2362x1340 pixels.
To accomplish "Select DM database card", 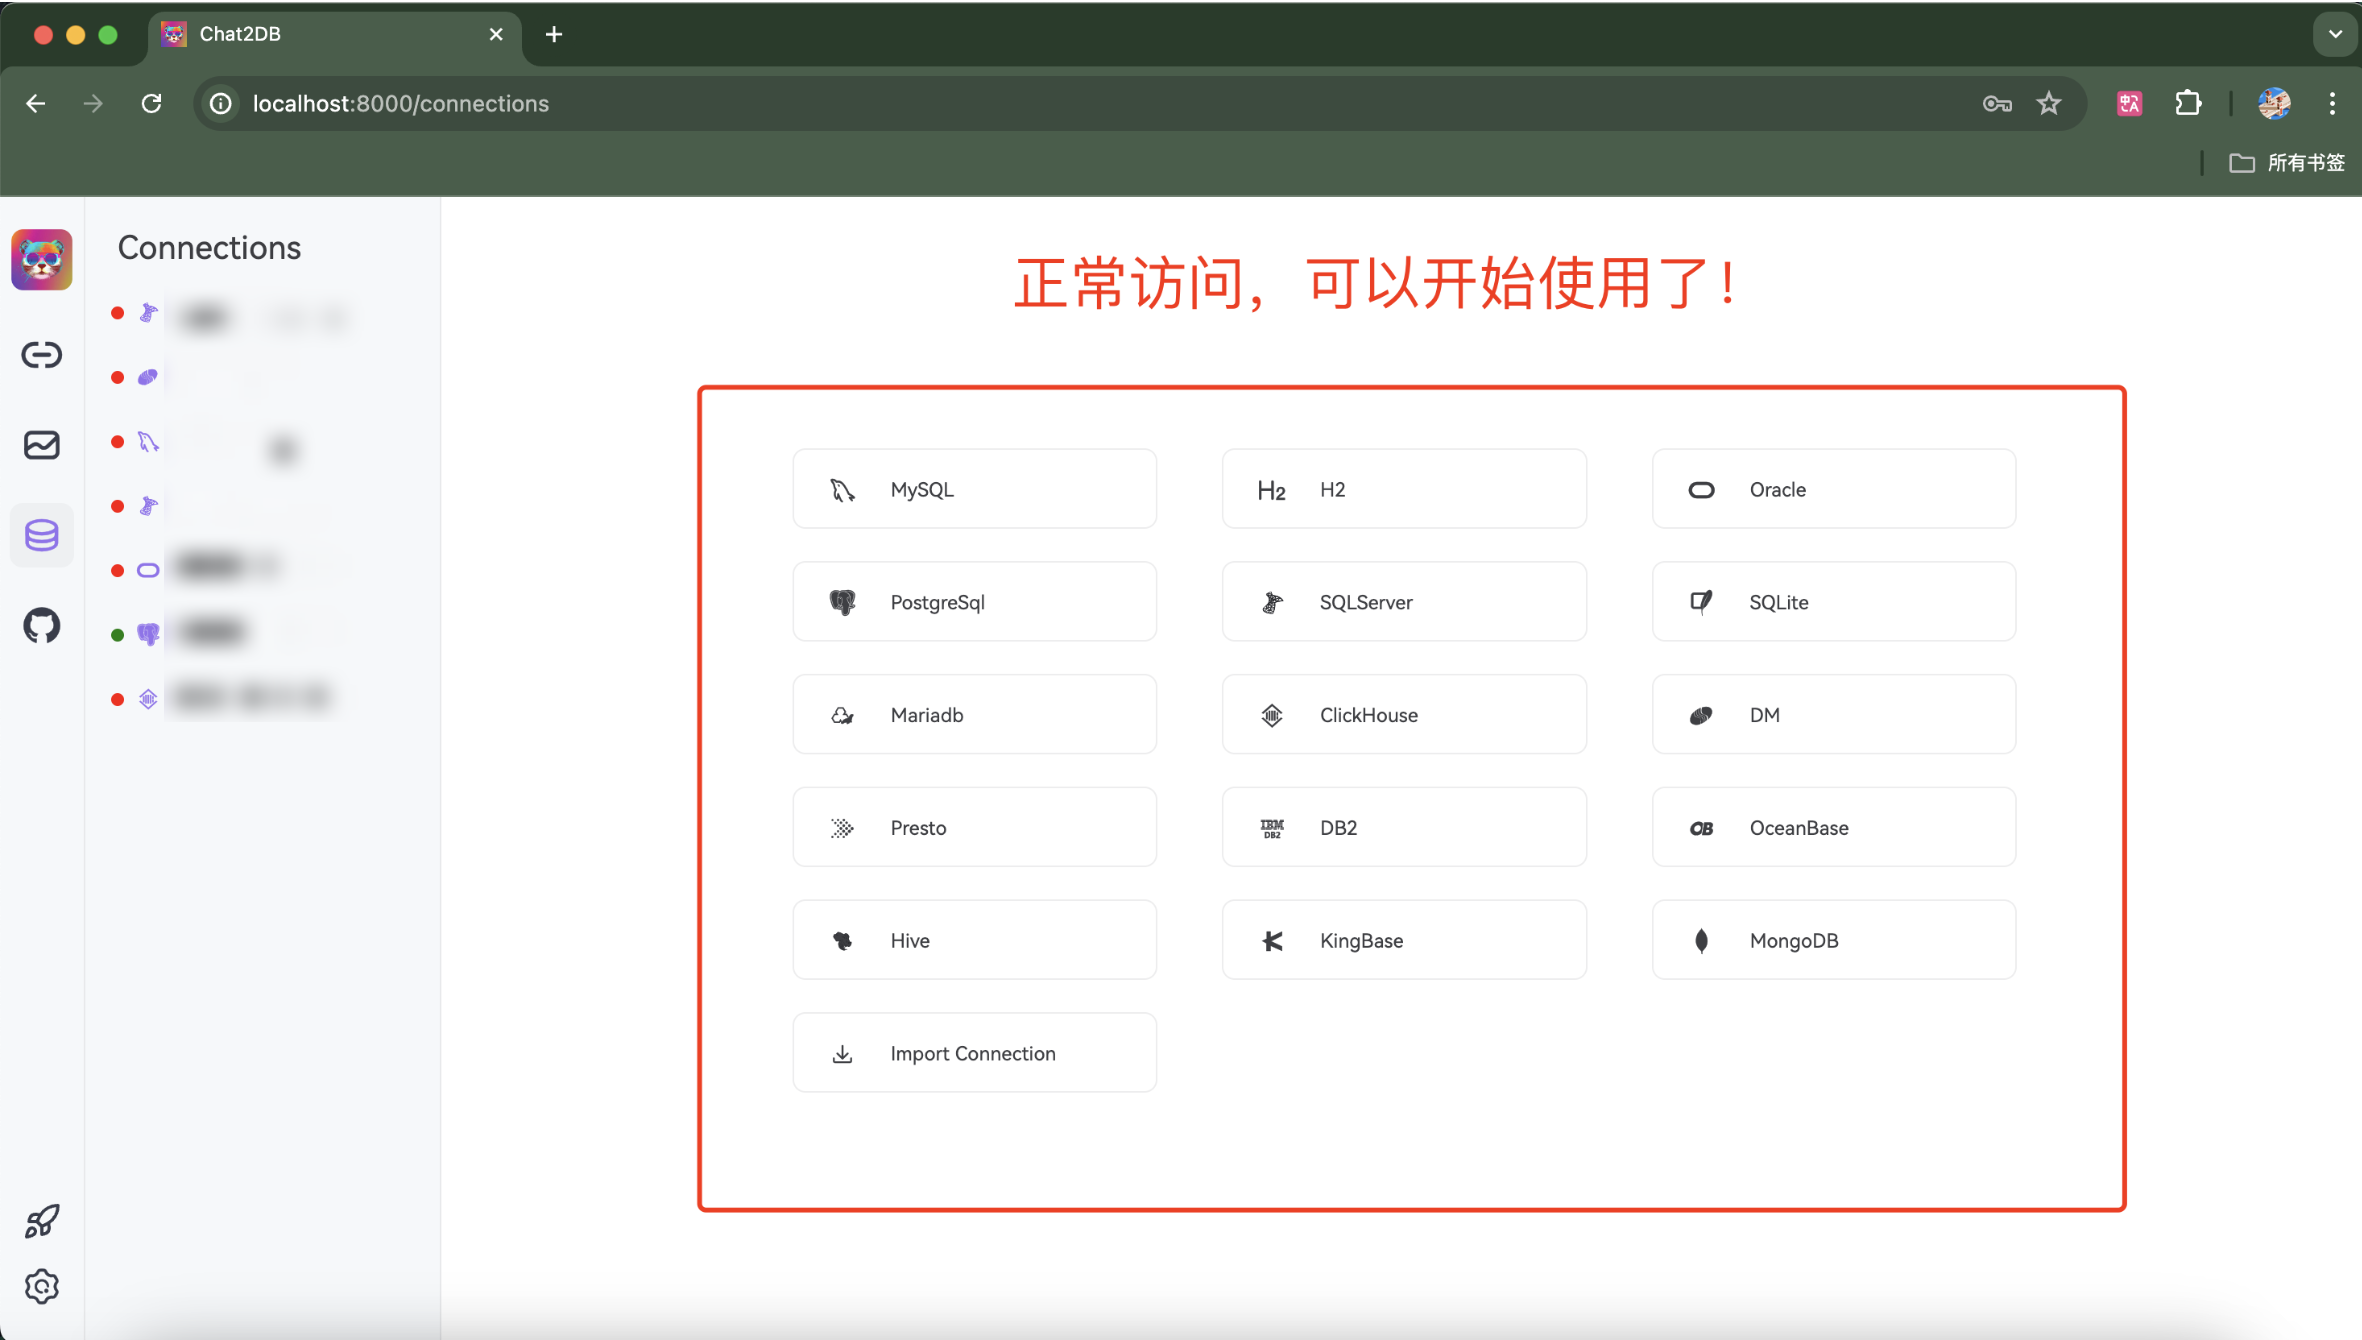I will point(1833,714).
